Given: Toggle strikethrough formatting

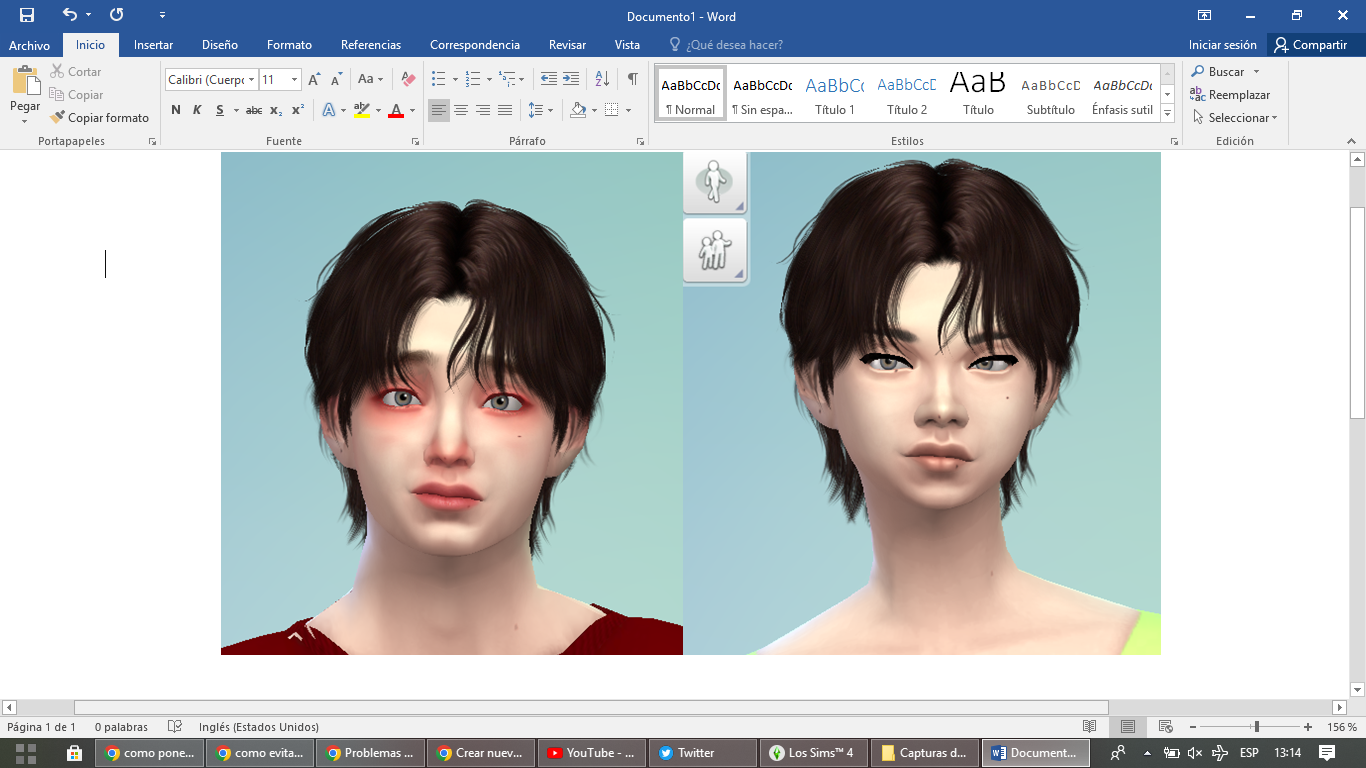Looking at the screenshot, I should (x=254, y=110).
